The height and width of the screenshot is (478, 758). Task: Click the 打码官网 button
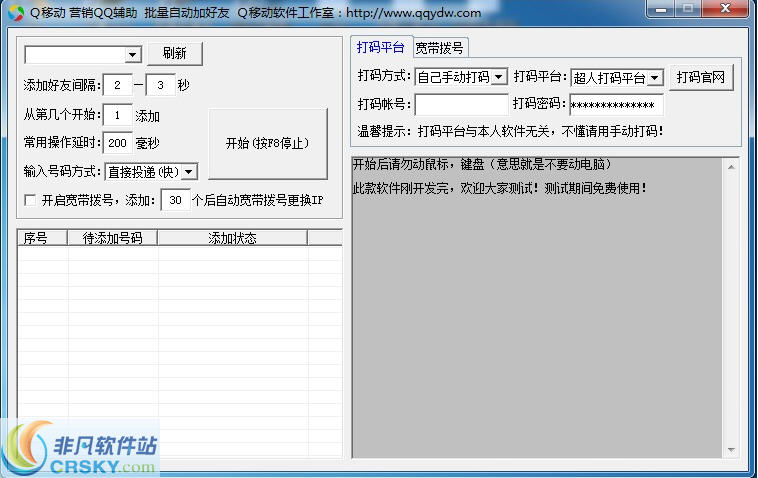(701, 77)
